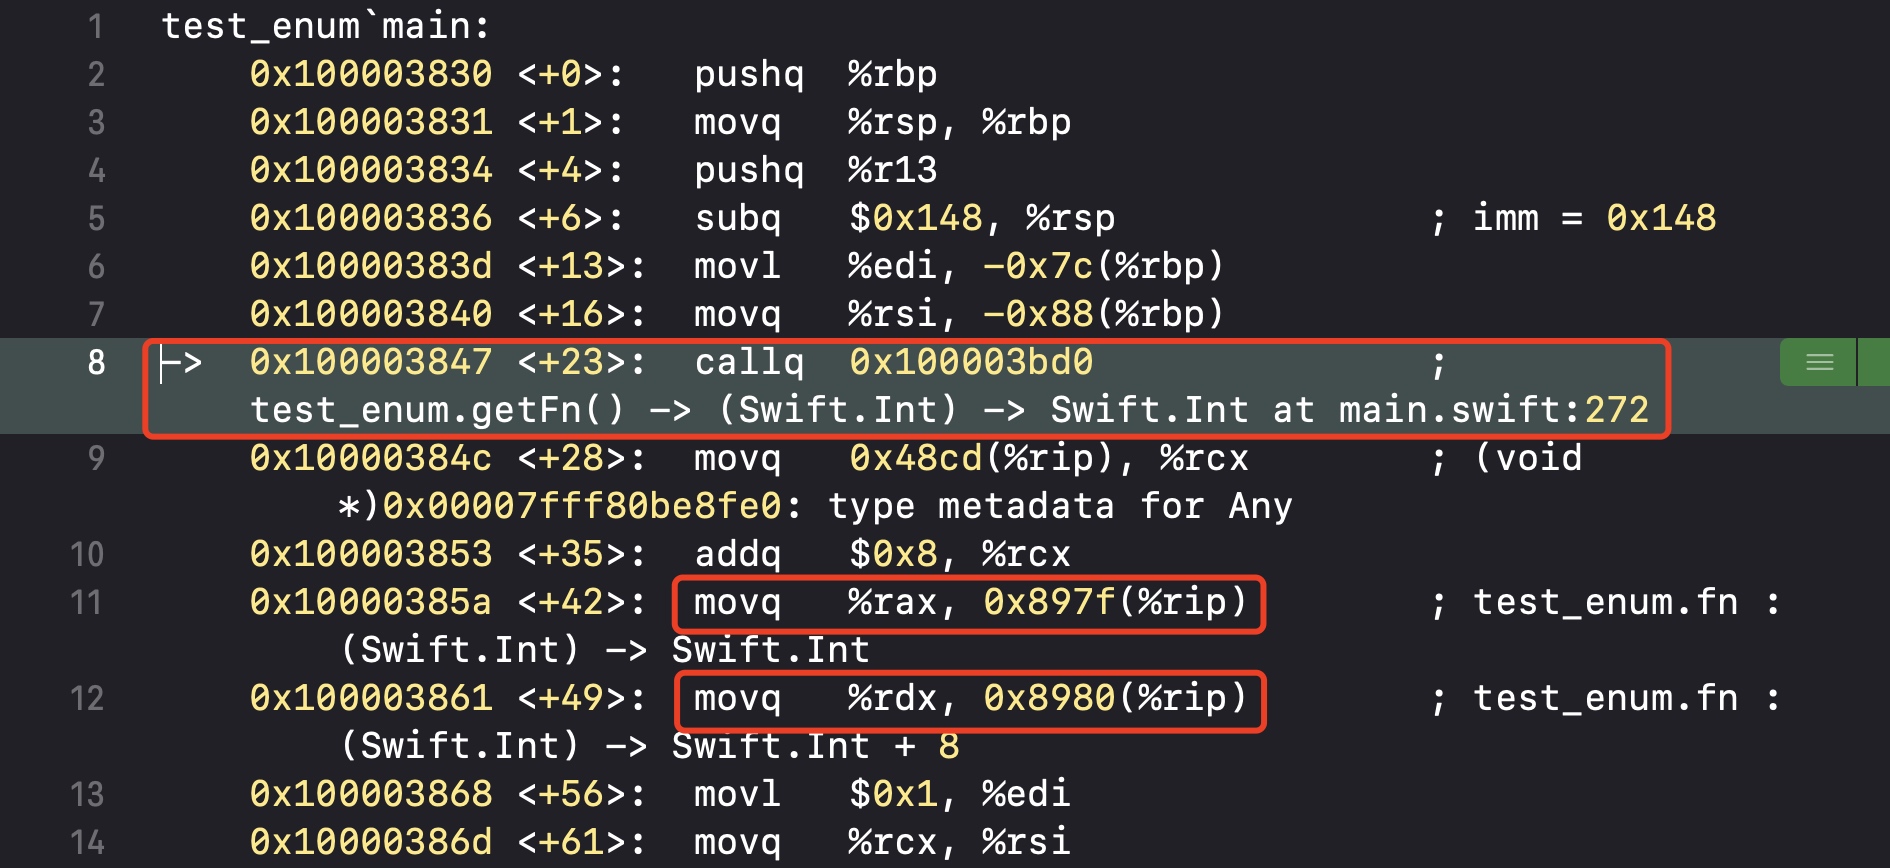Click the green thread indicator menu icon

click(1819, 362)
